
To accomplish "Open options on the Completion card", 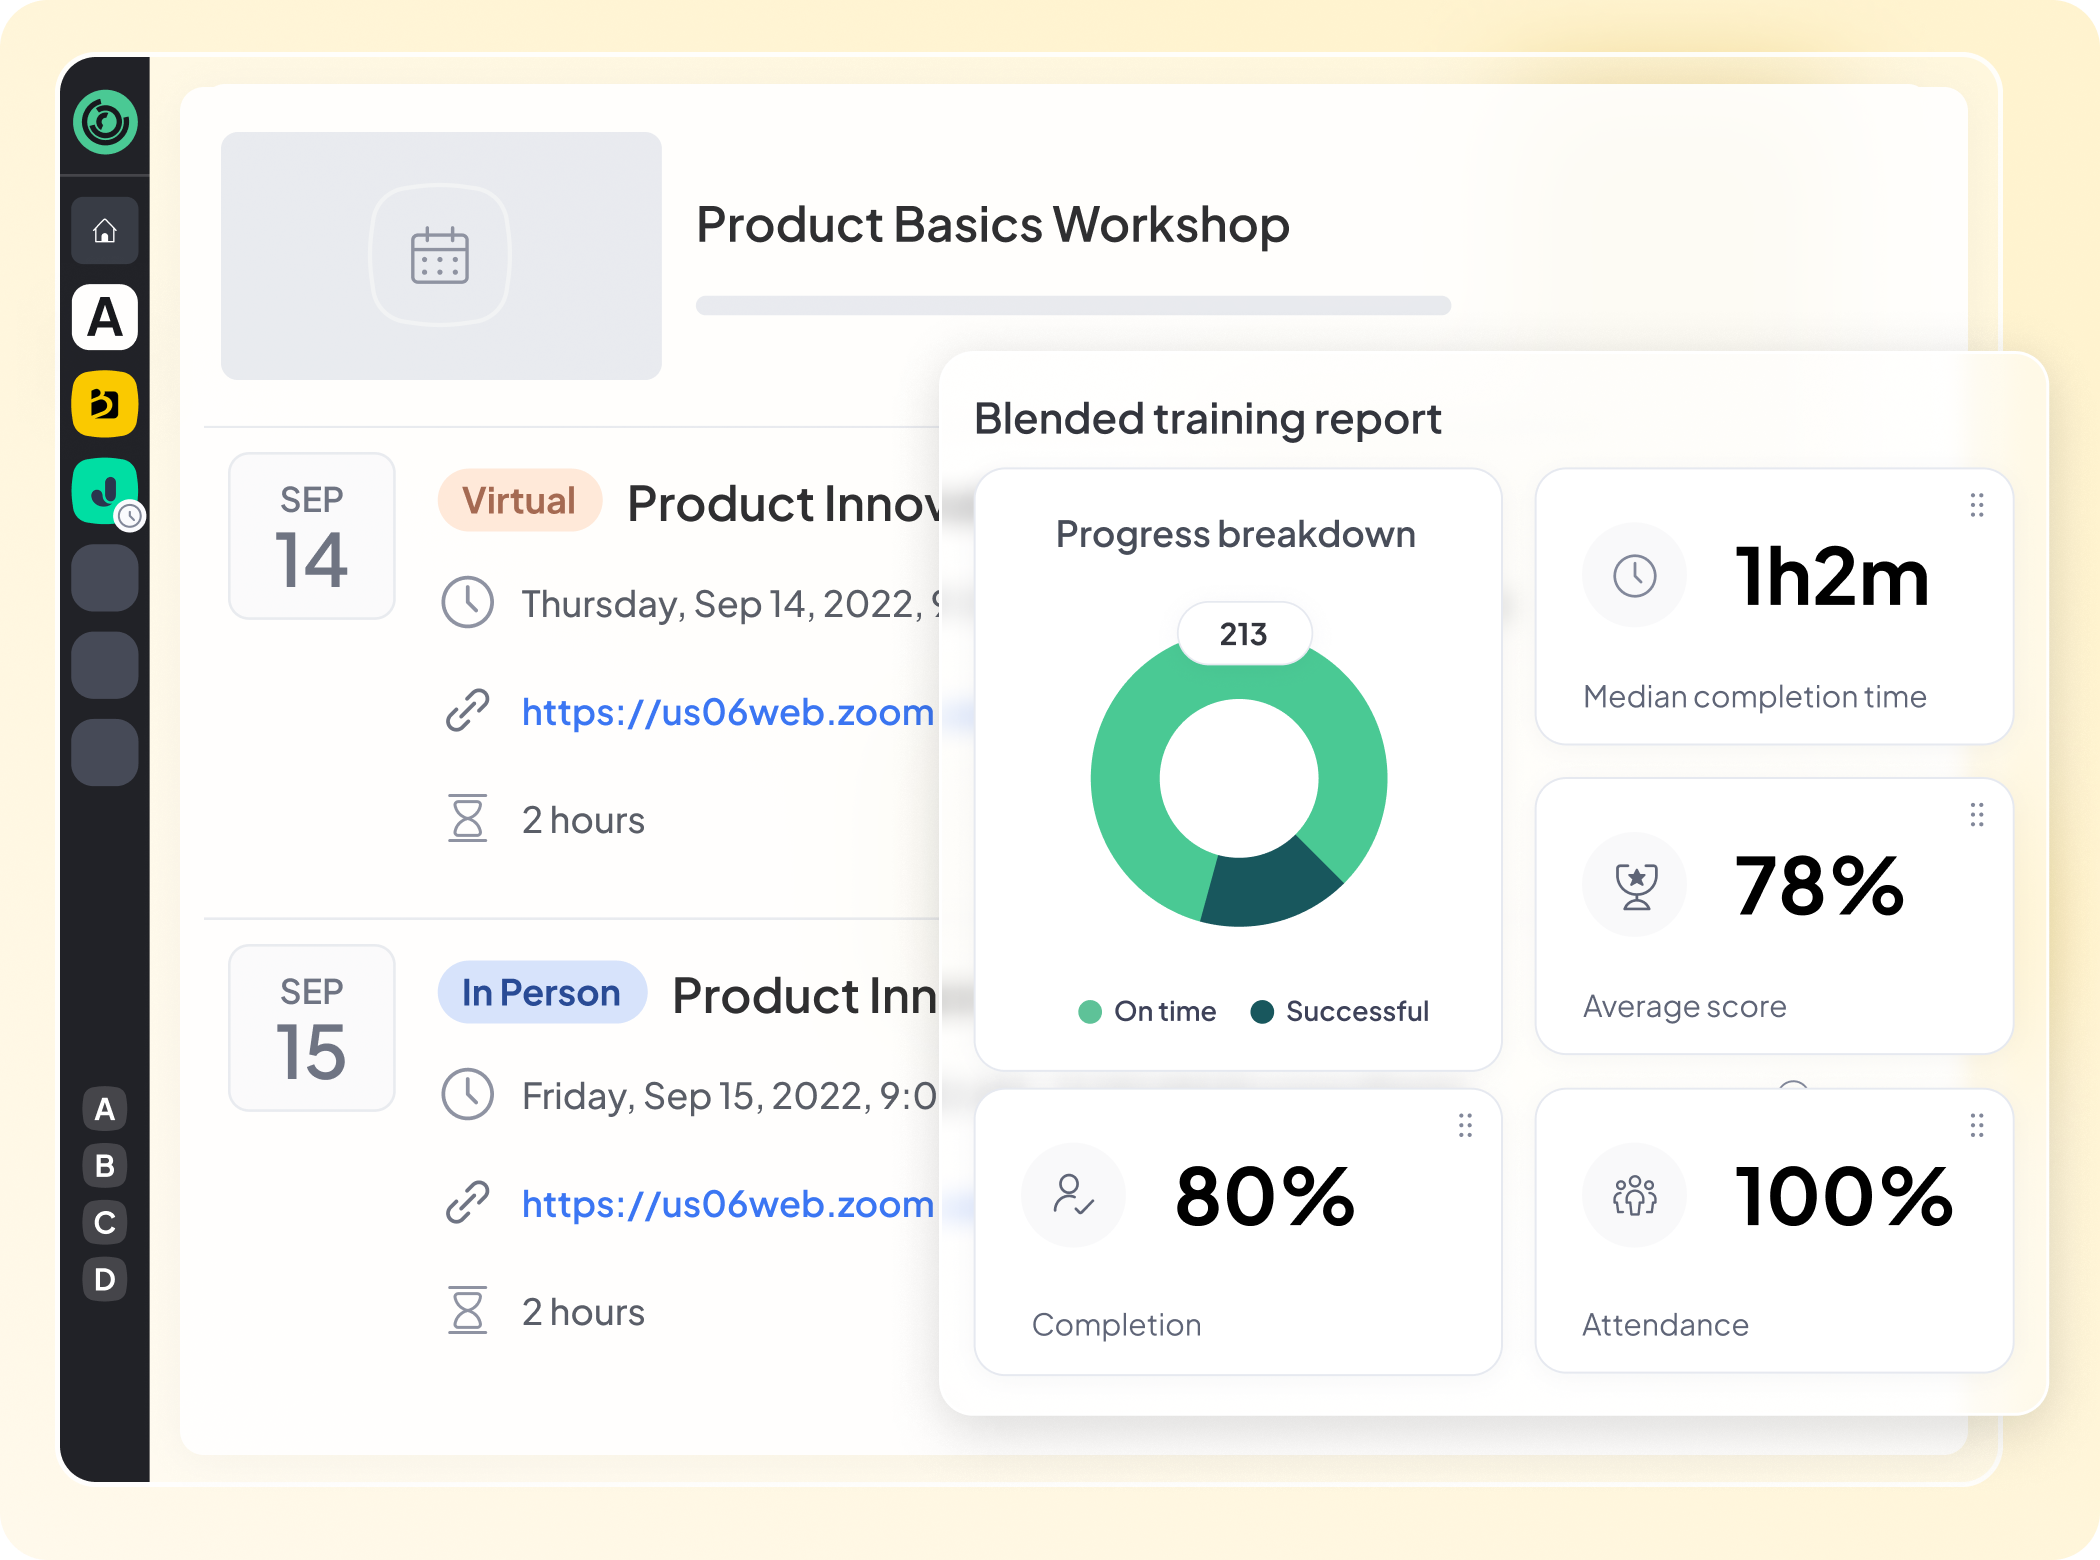I will pyautogui.click(x=1466, y=1126).
